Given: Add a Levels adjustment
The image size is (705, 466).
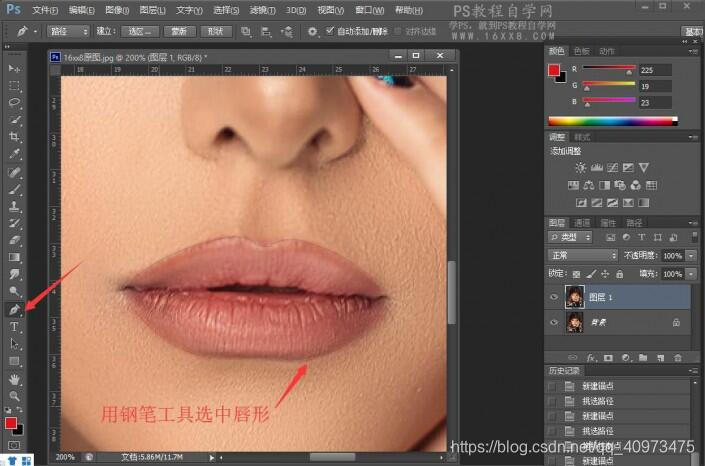Looking at the screenshot, I should click(x=597, y=168).
